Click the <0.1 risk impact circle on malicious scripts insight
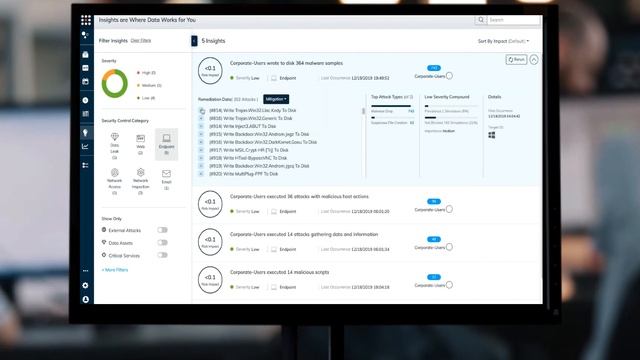The width and height of the screenshot is (640, 360). click(x=210, y=280)
